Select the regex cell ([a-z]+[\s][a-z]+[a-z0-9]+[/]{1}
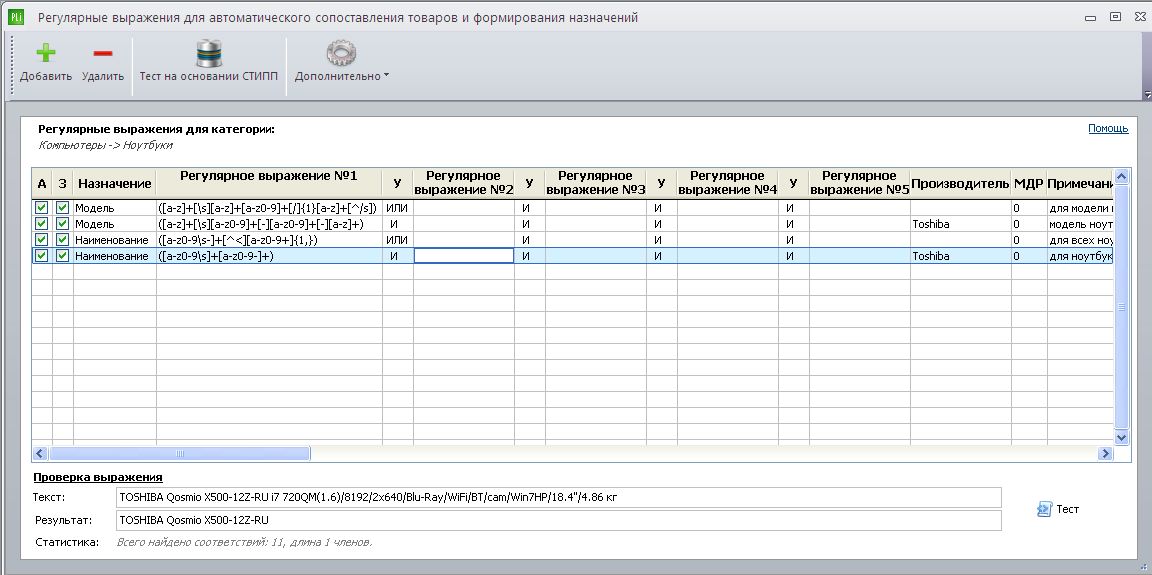This screenshot has width=1152, height=575. point(269,208)
